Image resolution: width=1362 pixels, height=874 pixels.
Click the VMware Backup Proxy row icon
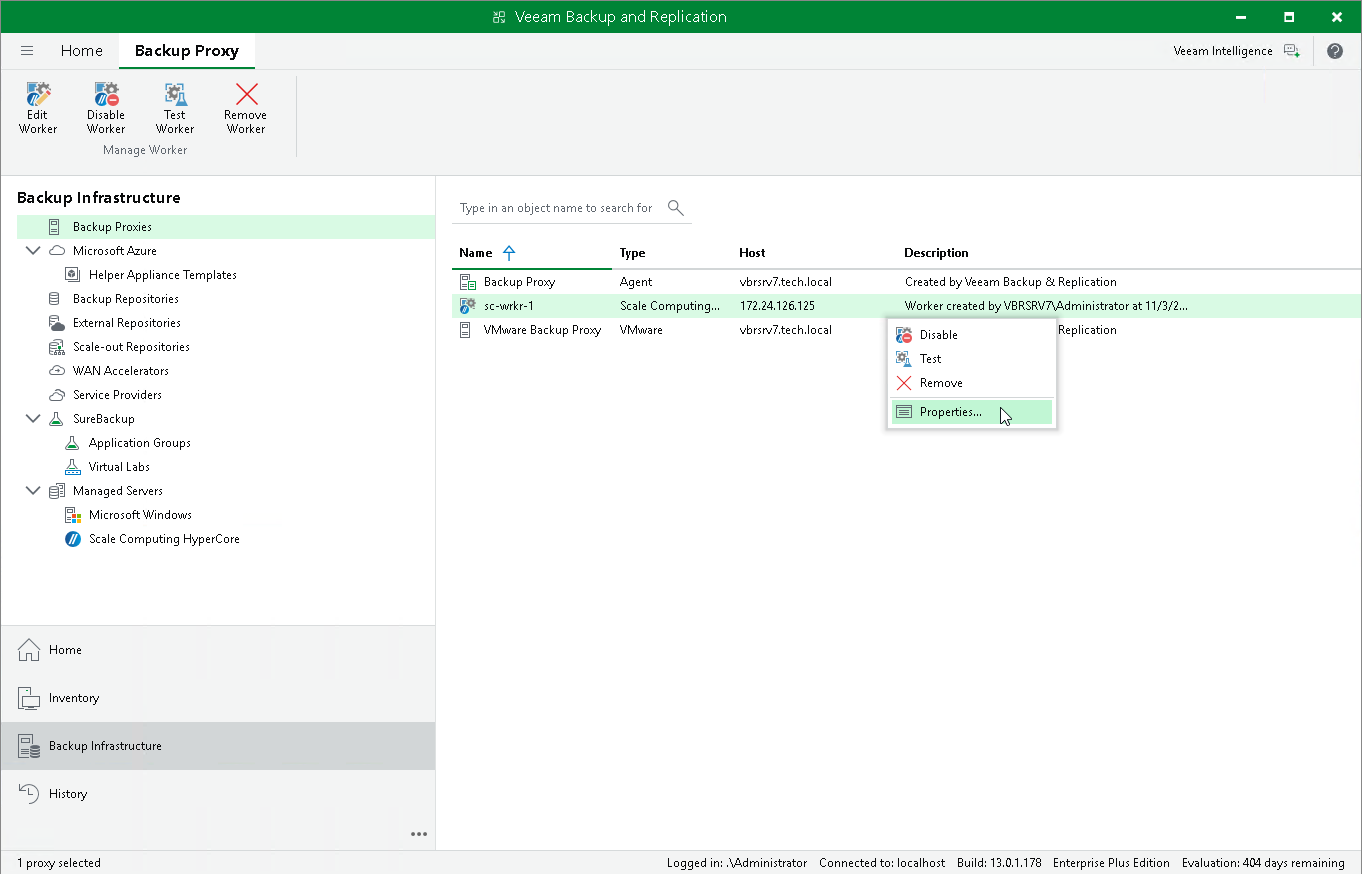(x=466, y=330)
